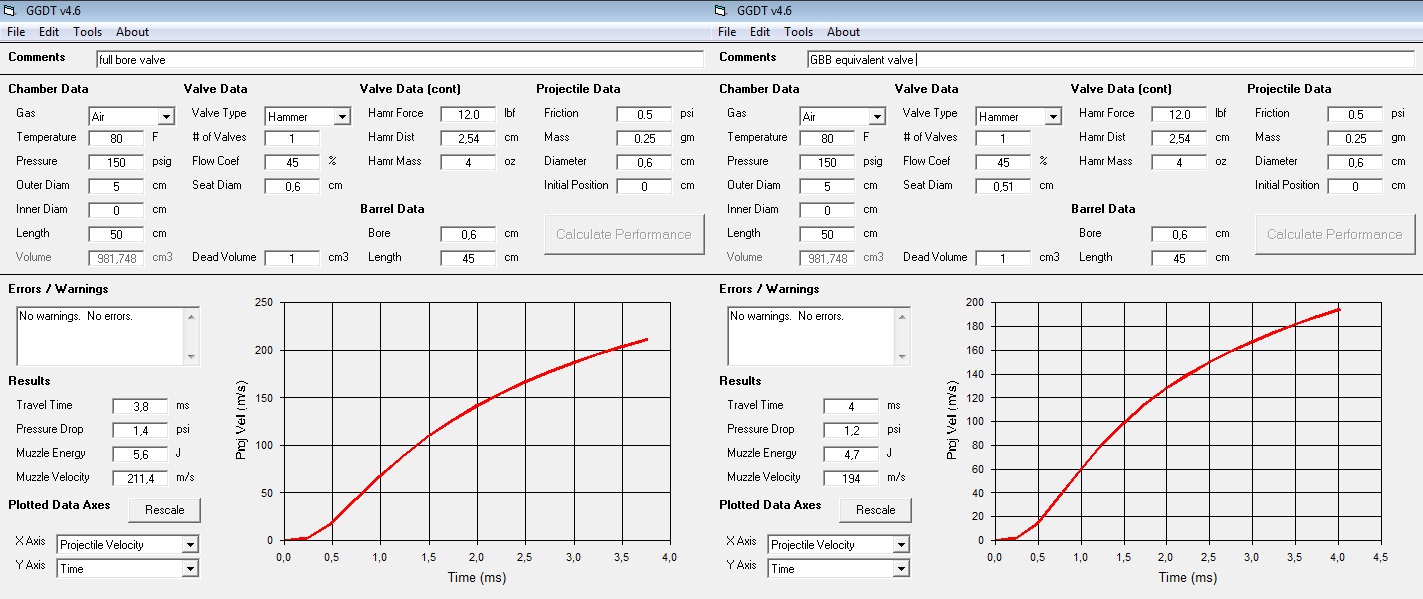Open the About menu in the GBB equivalent window
This screenshot has height=599, width=1423.
click(x=843, y=32)
